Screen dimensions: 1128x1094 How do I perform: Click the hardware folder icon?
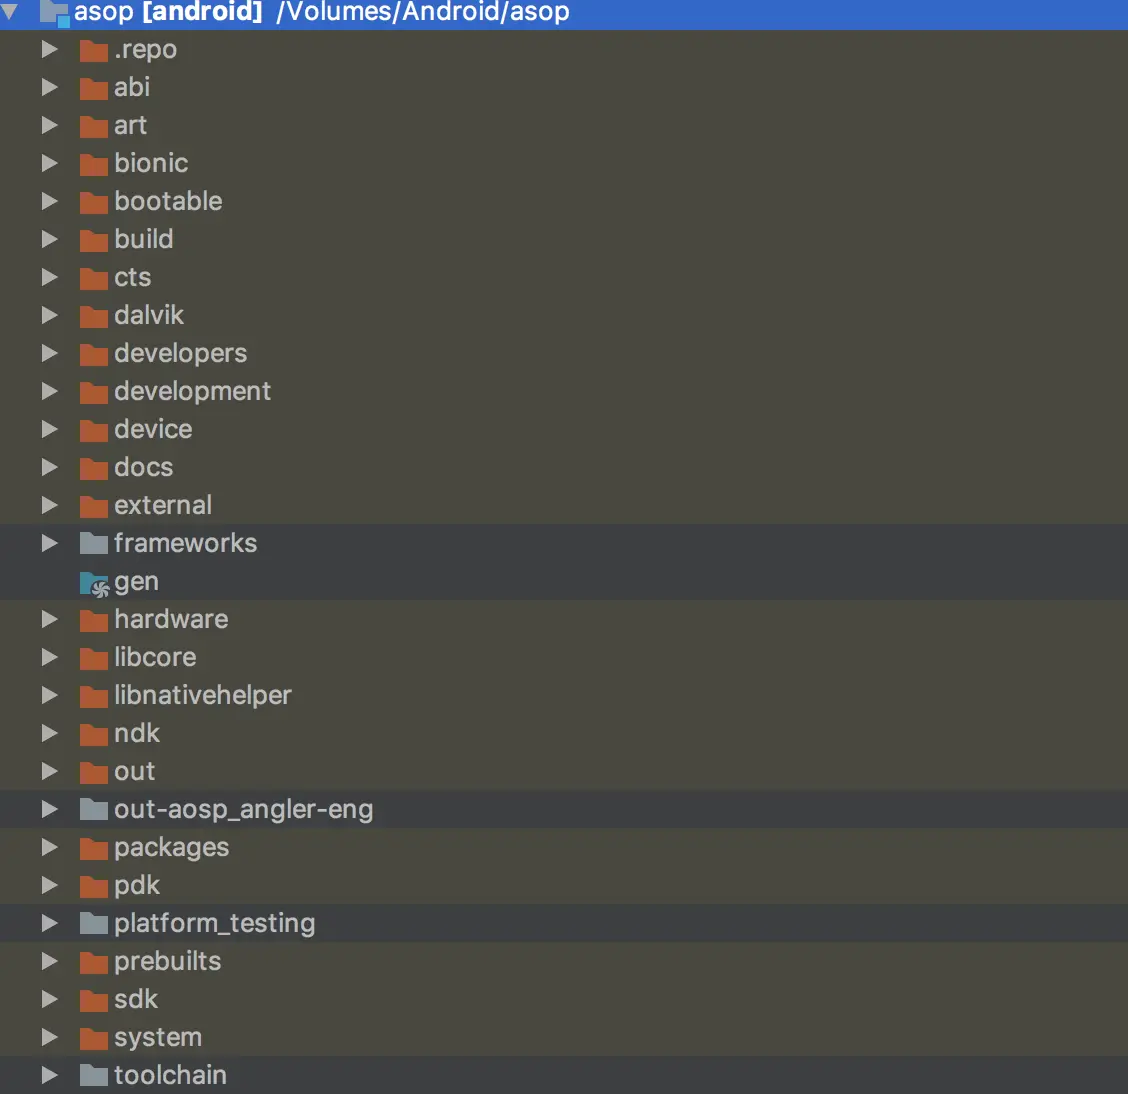[94, 621]
